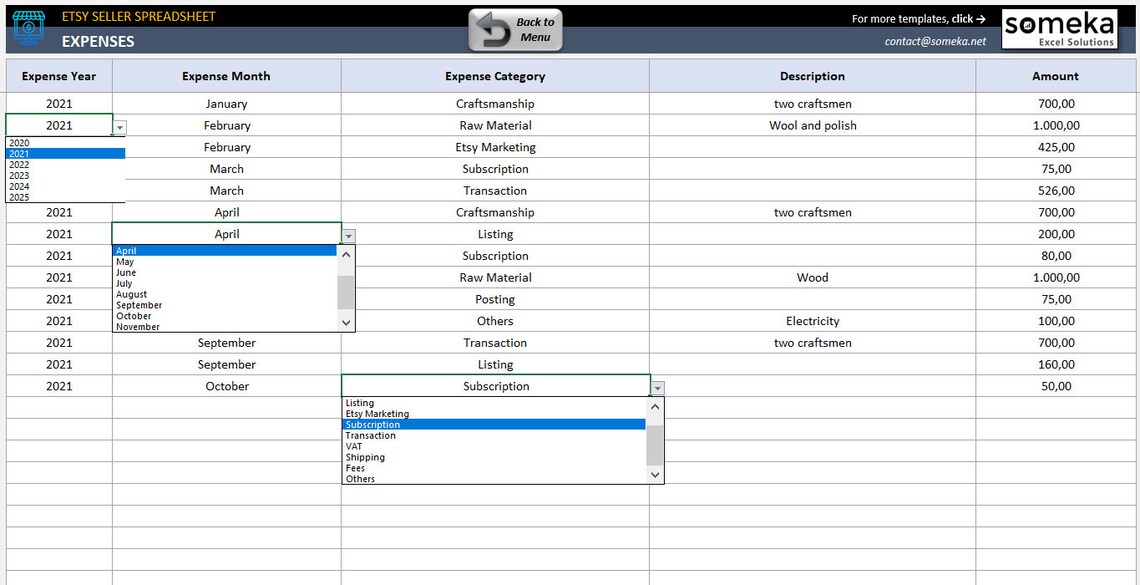Image resolution: width=1140 pixels, height=585 pixels.
Task: Select July in the month list
Action: pos(225,283)
